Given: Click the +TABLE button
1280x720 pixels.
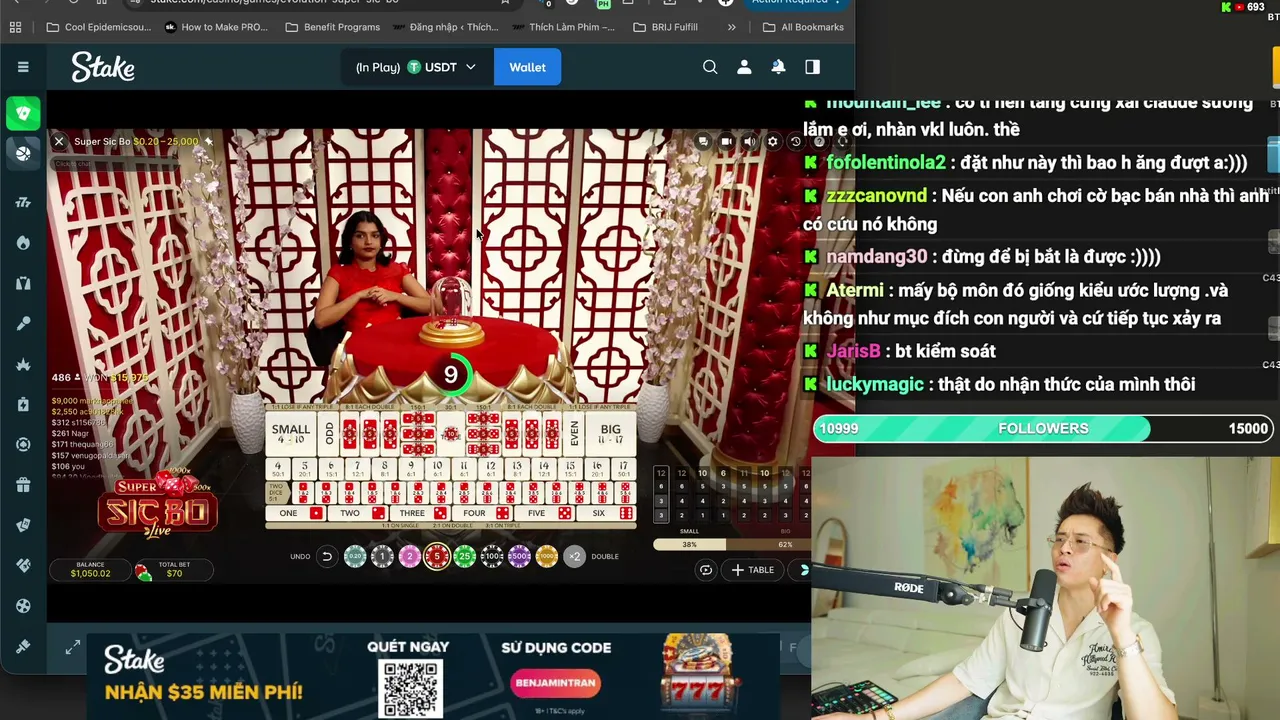Looking at the screenshot, I should point(753,570).
